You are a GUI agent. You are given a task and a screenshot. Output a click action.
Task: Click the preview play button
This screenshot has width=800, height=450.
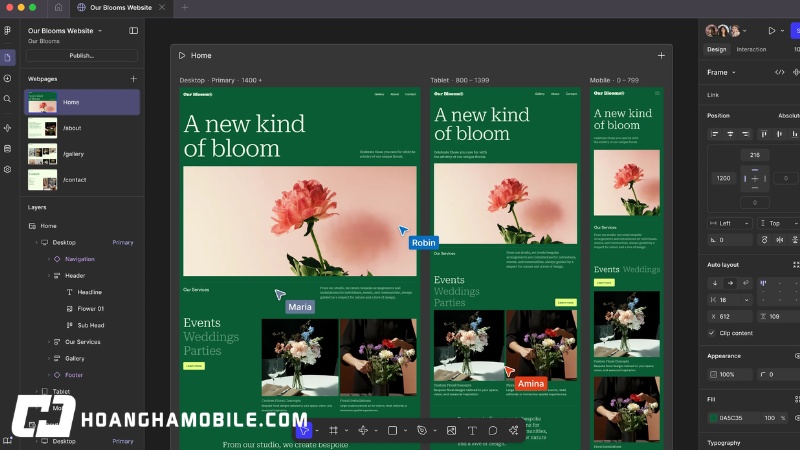pos(771,31)
